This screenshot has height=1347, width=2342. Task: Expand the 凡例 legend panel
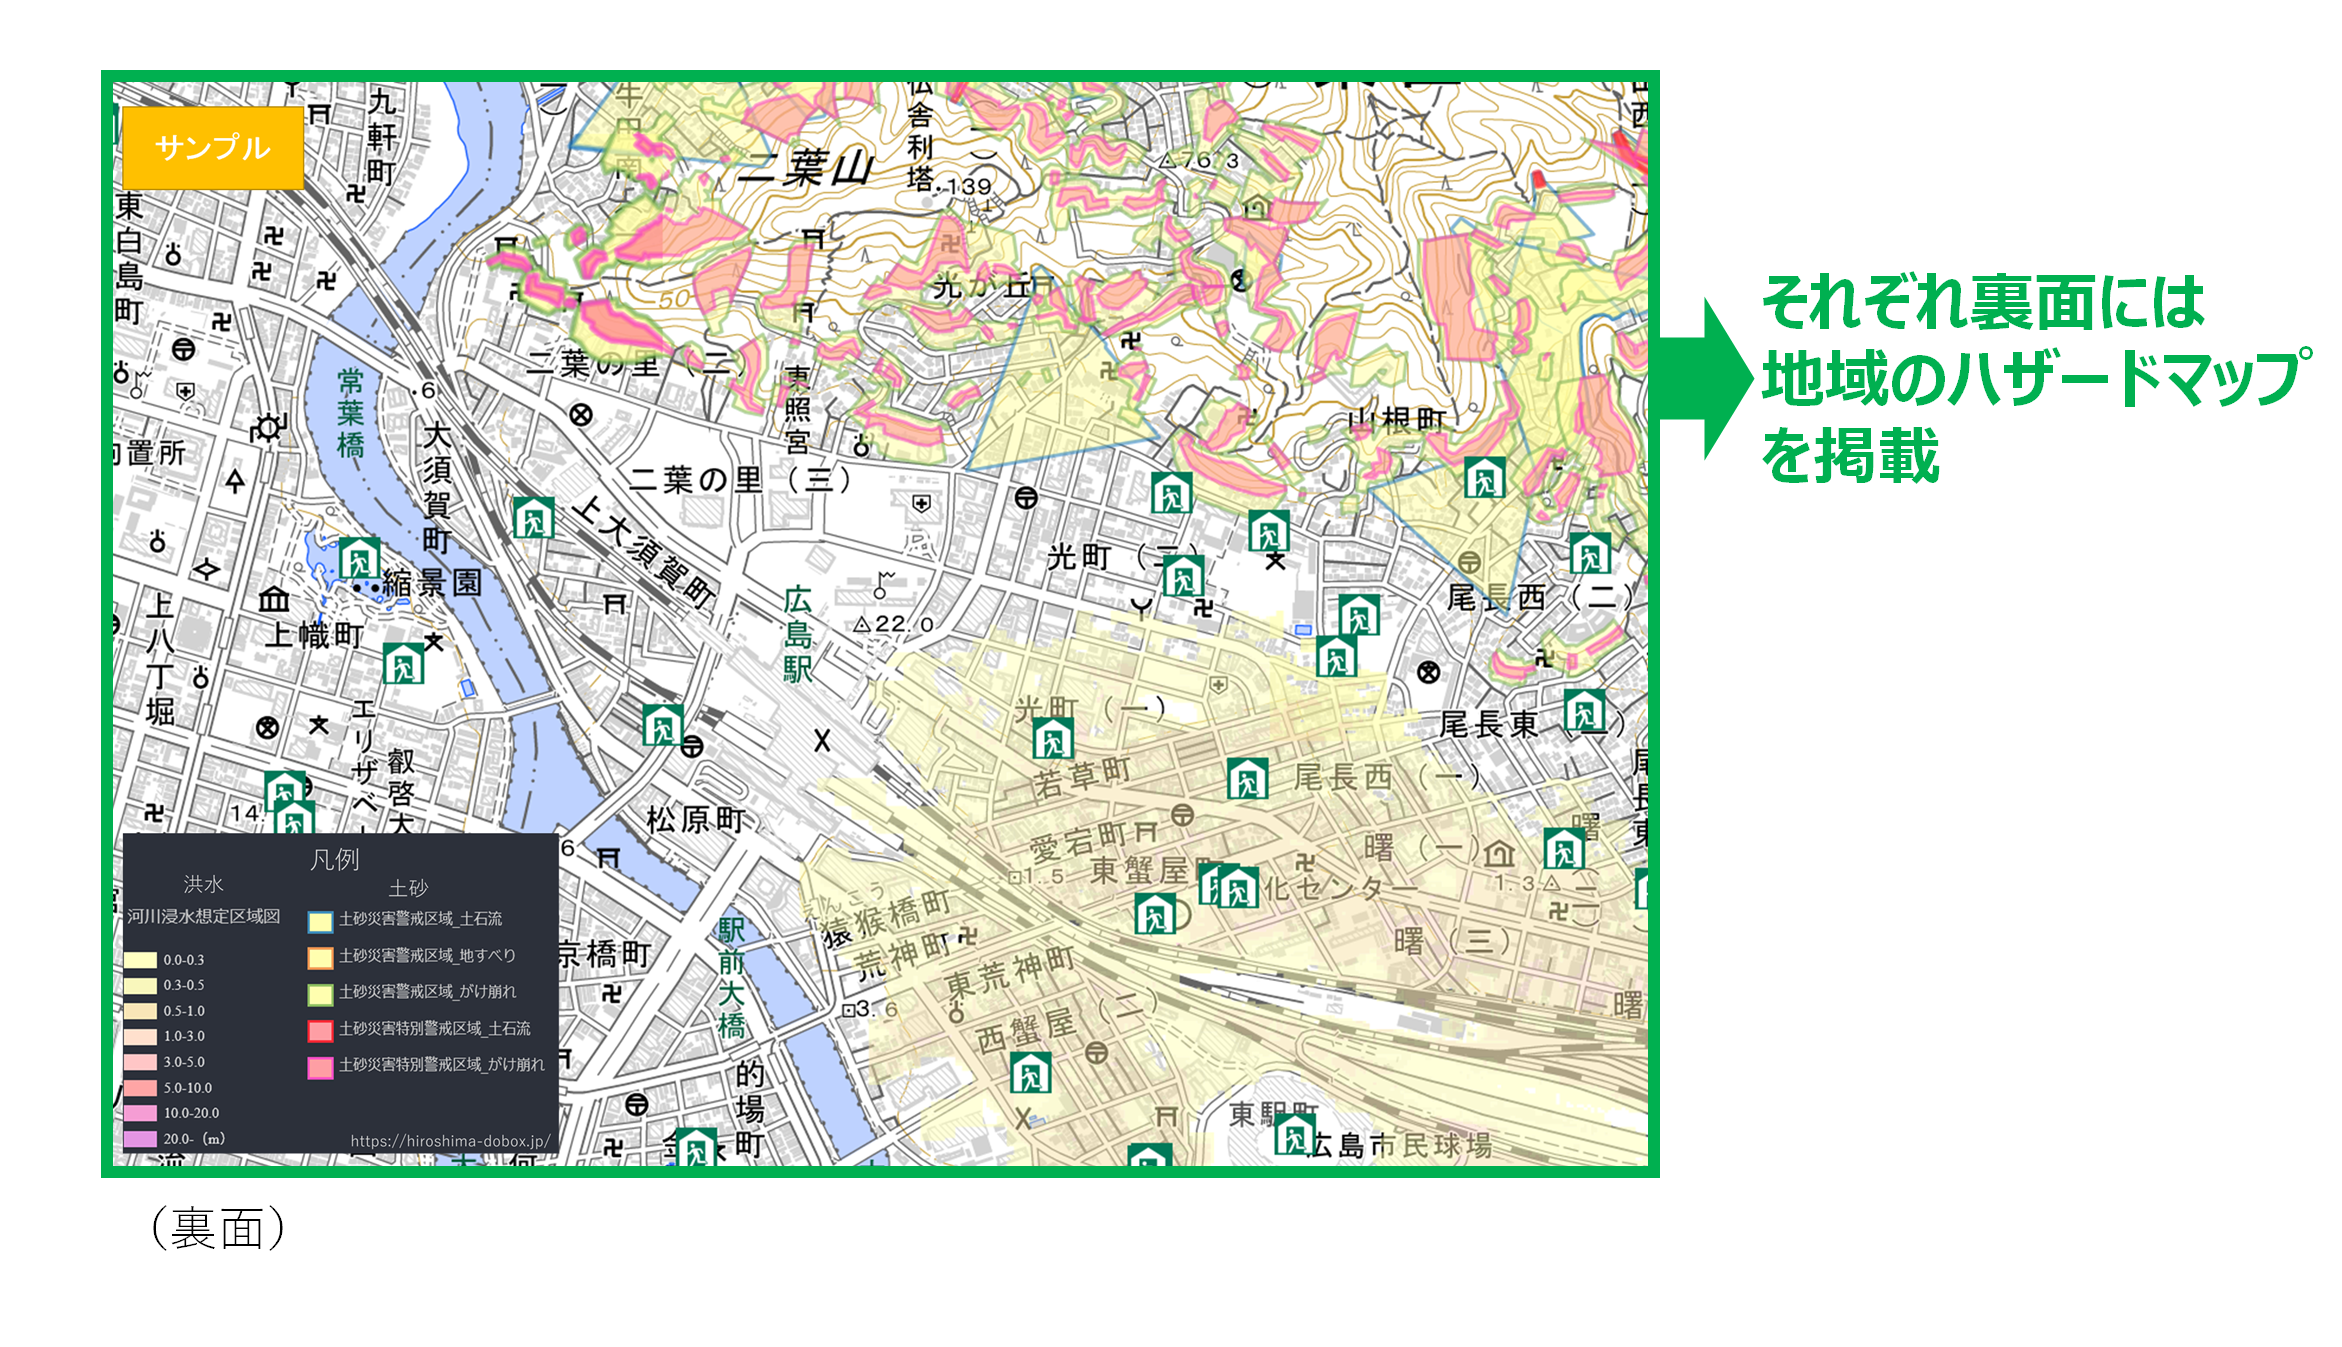click(333, 860)
